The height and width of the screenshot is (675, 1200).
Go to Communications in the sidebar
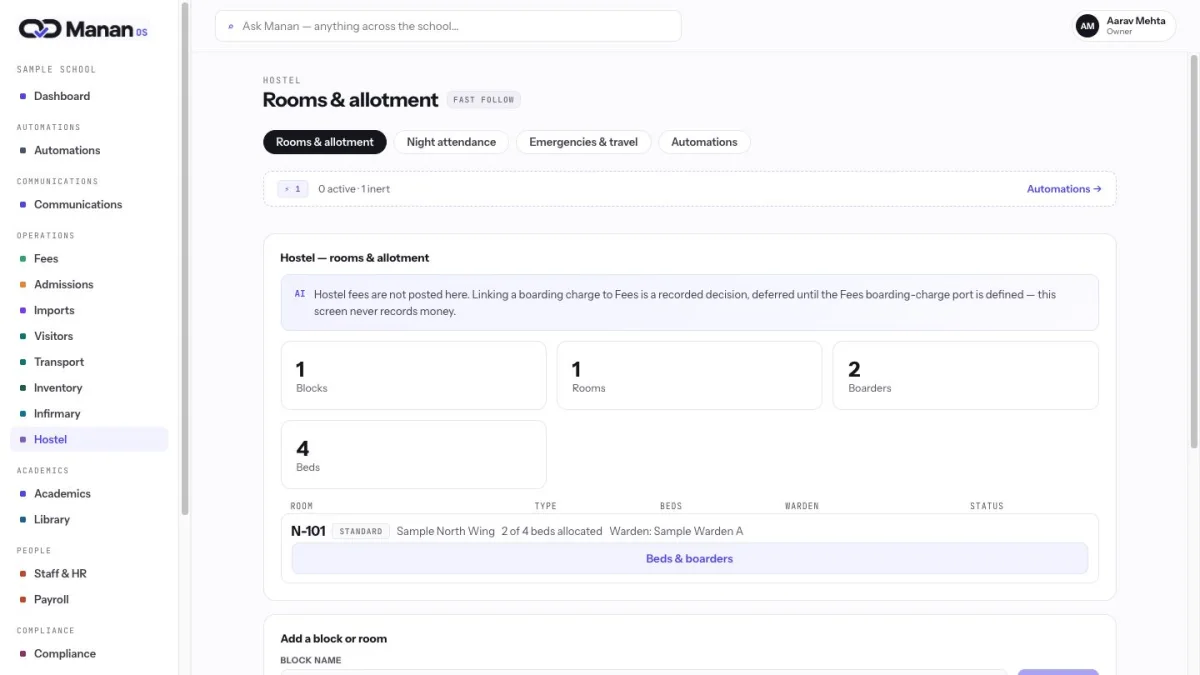(89, 204)
